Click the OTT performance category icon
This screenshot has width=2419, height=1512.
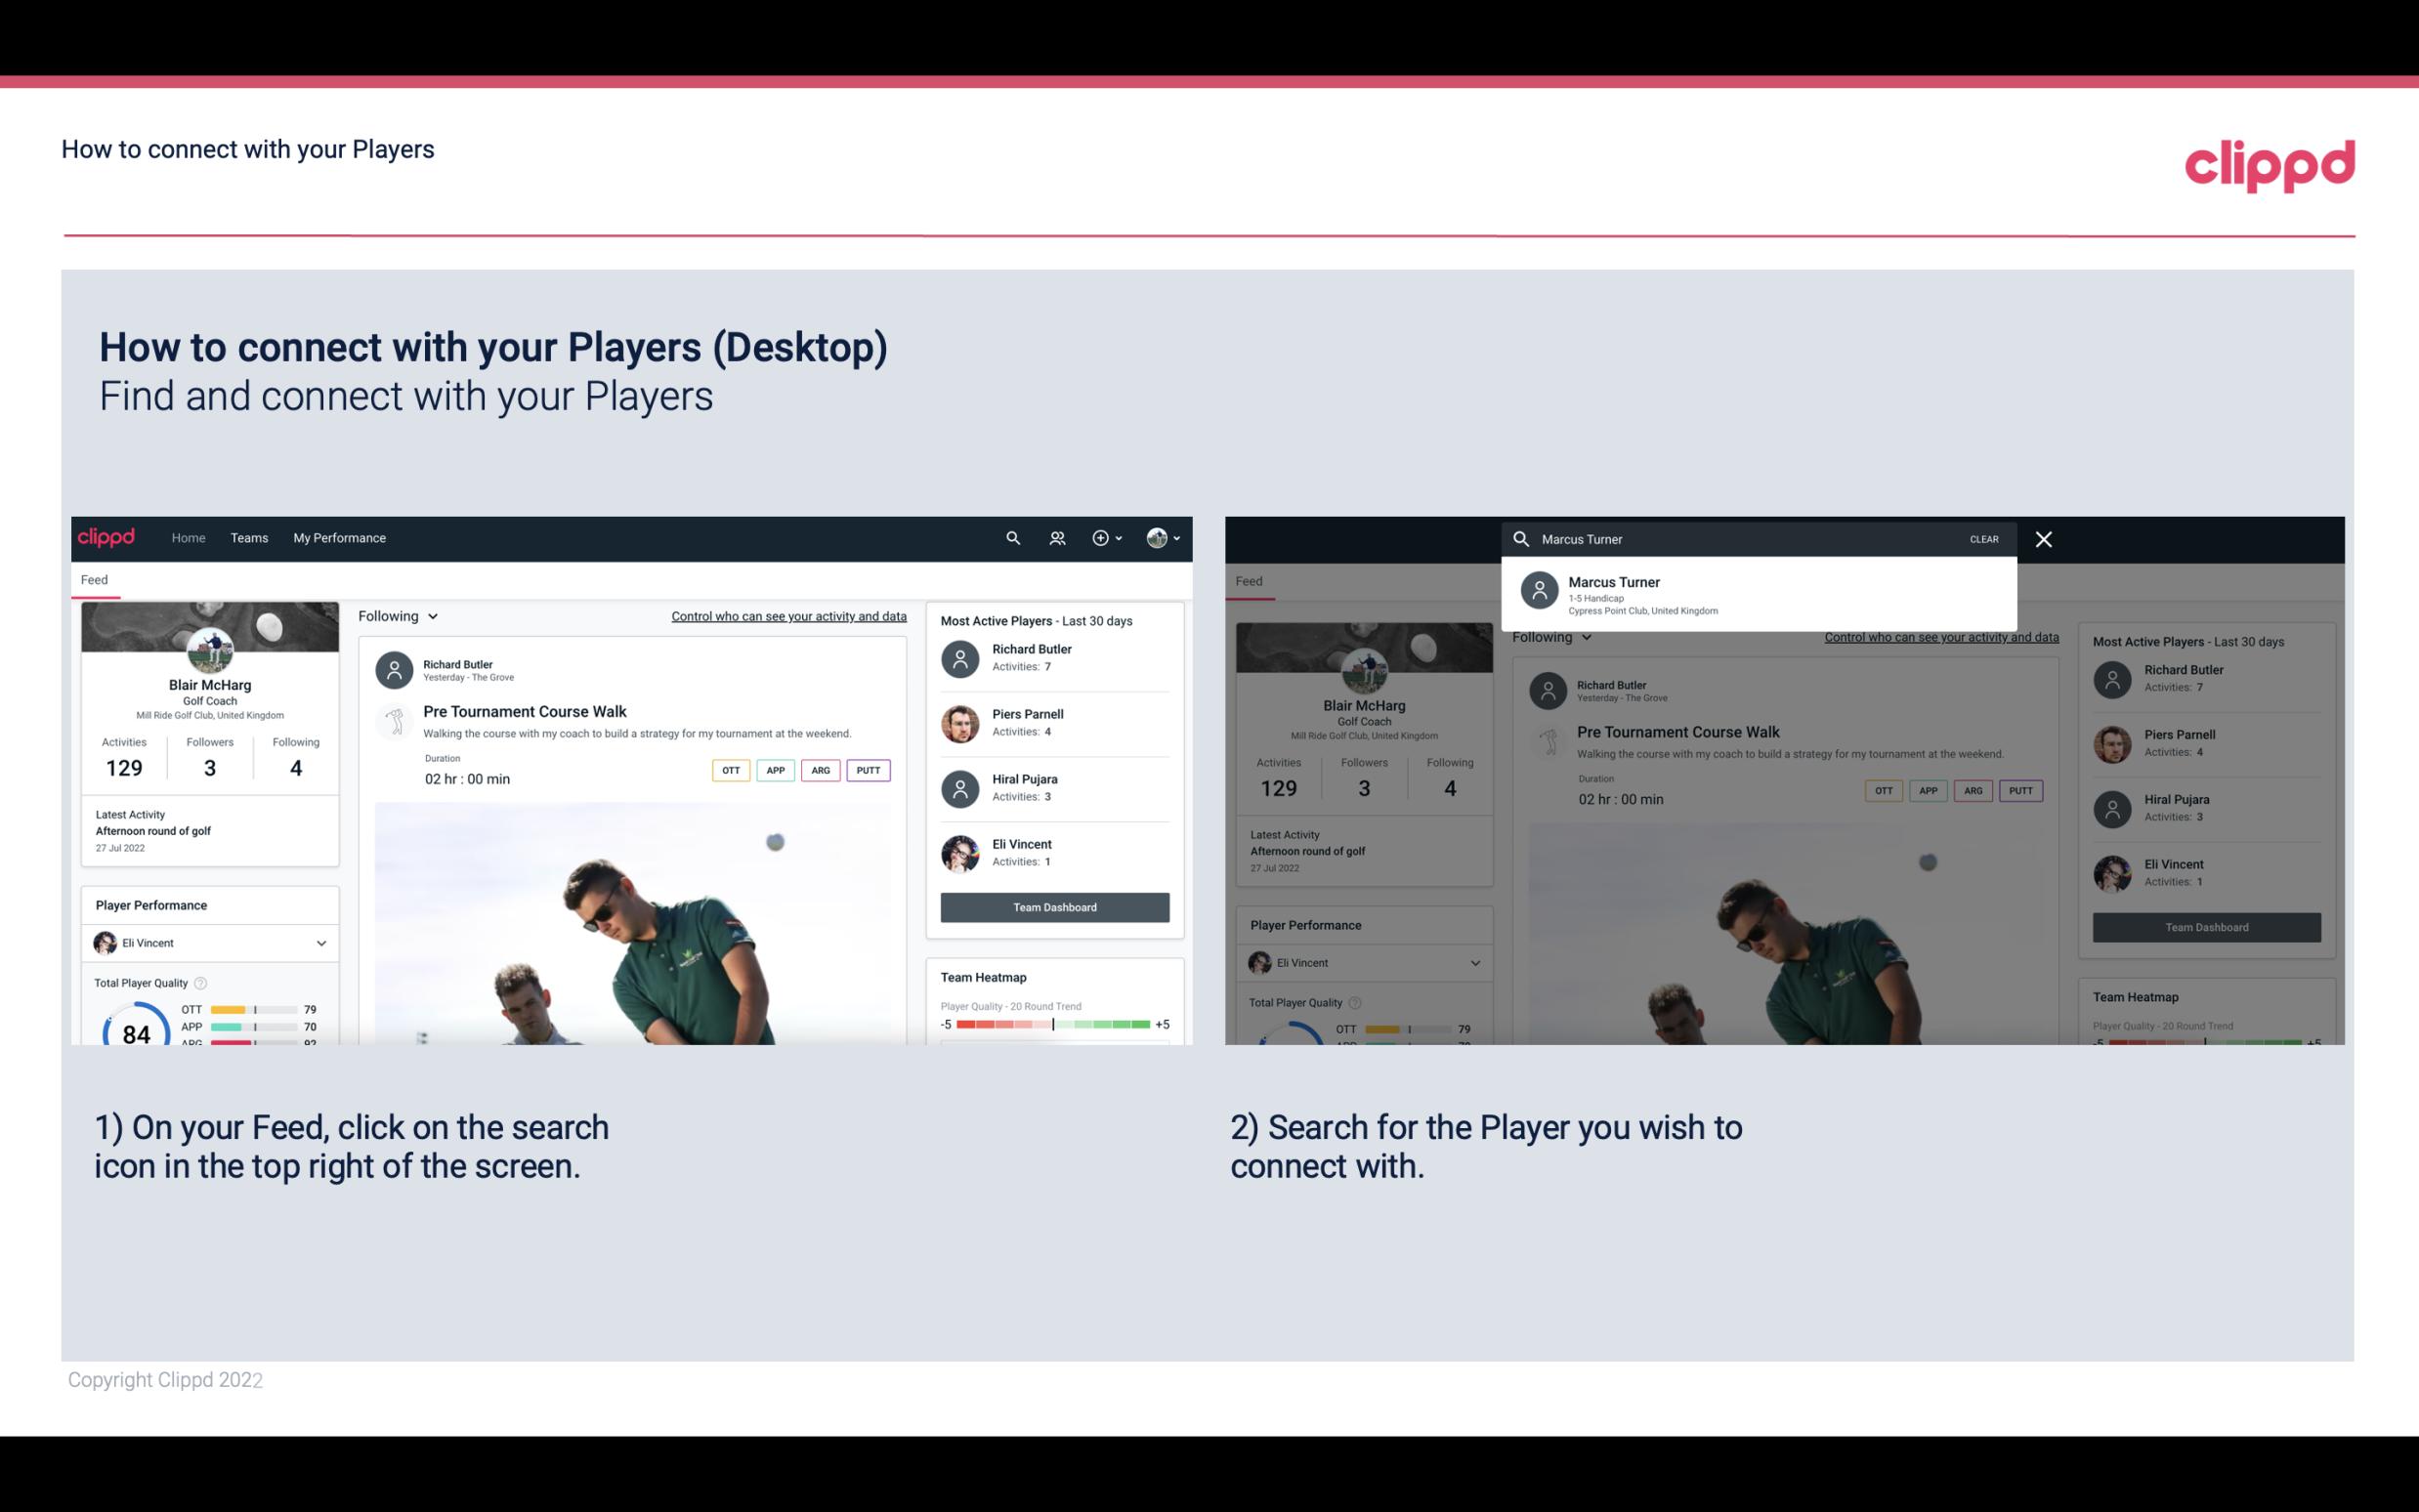click(x=730, y=770)
